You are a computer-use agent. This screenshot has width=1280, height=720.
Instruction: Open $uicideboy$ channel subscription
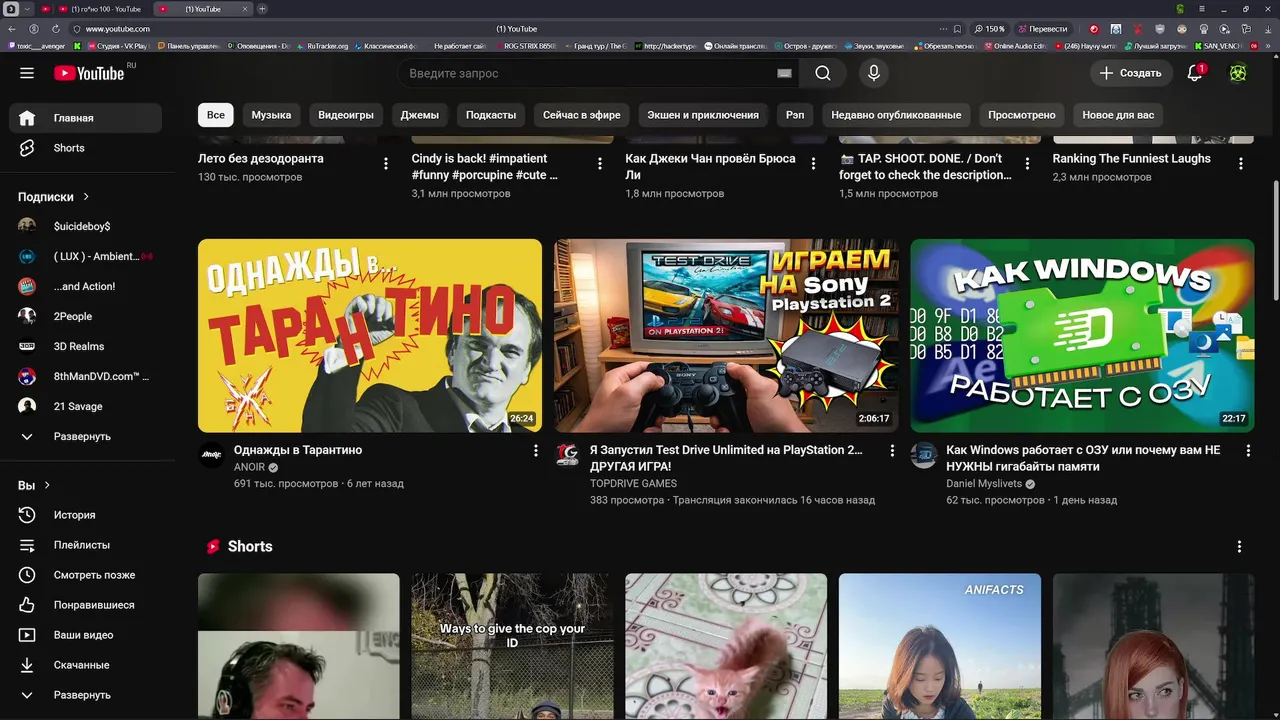85,226
